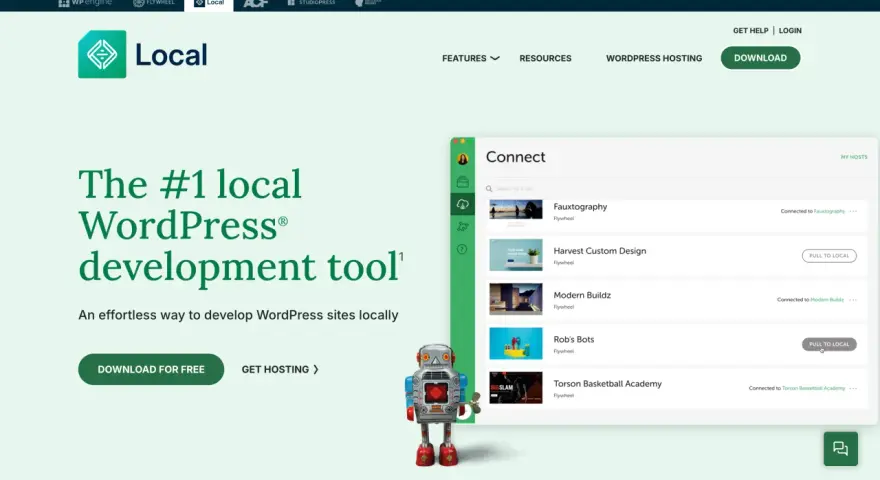
Task: Click the Local logo icon
Action: point(102,54)
